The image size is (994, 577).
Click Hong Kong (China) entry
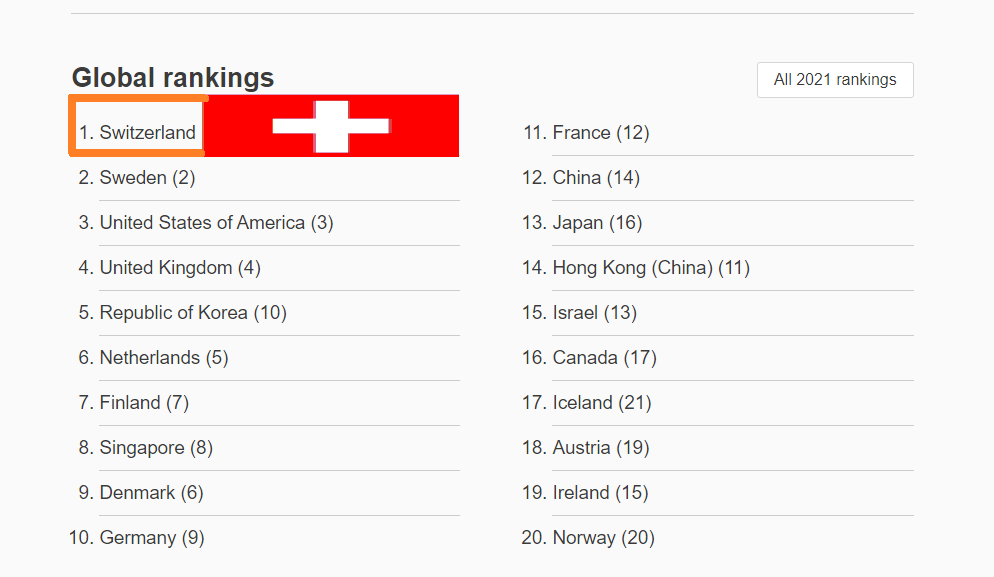(650, 268)
